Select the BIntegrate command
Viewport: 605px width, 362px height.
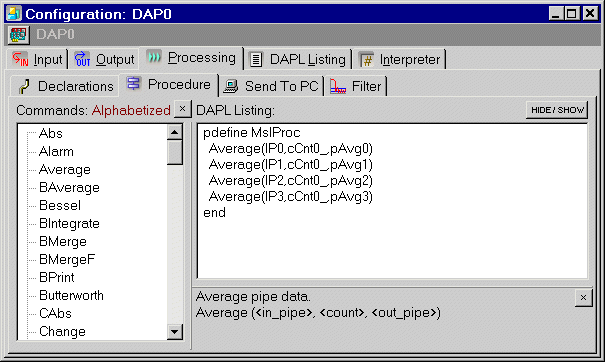[x=69, y=223]
